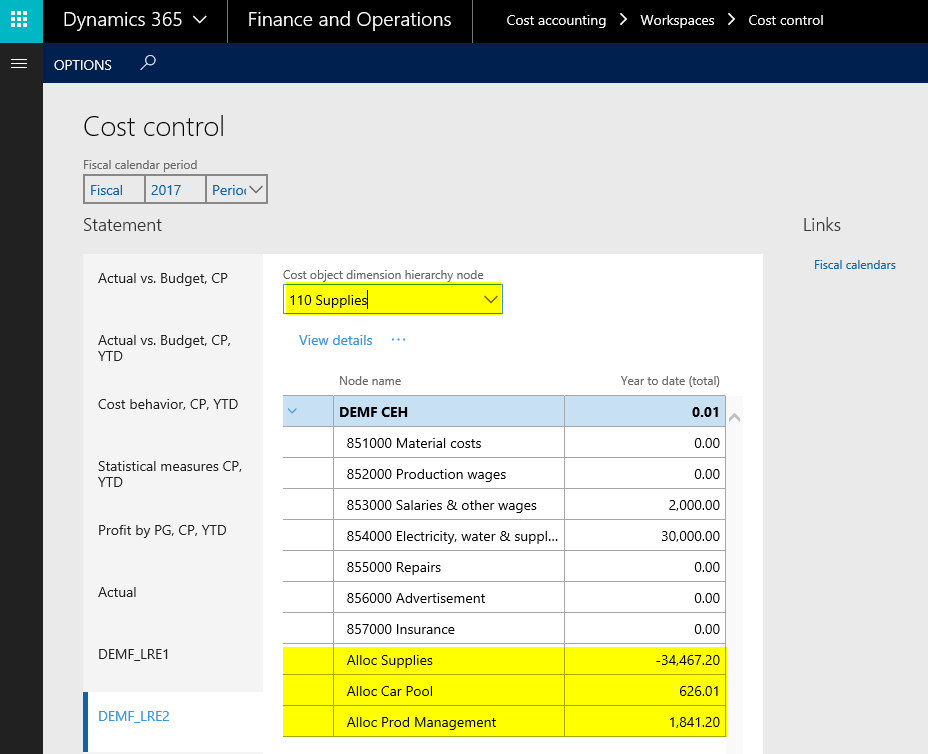Viewport: 928px width, 754px height.
Task: Open Cost object dimension hierarchy node dropdown
Action: click(x=490, y=299)
